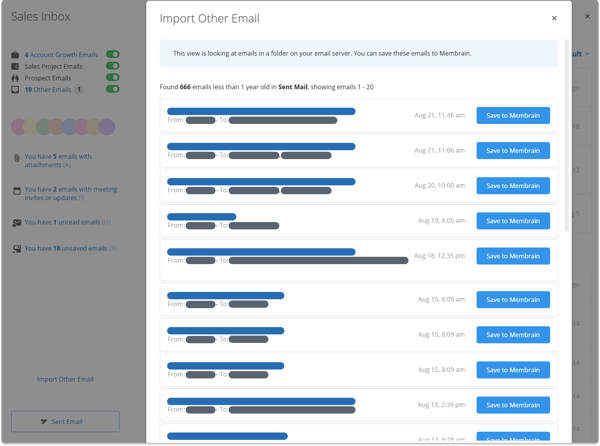Open the Aug 20, 10:00 am email subject

(261, 181)
